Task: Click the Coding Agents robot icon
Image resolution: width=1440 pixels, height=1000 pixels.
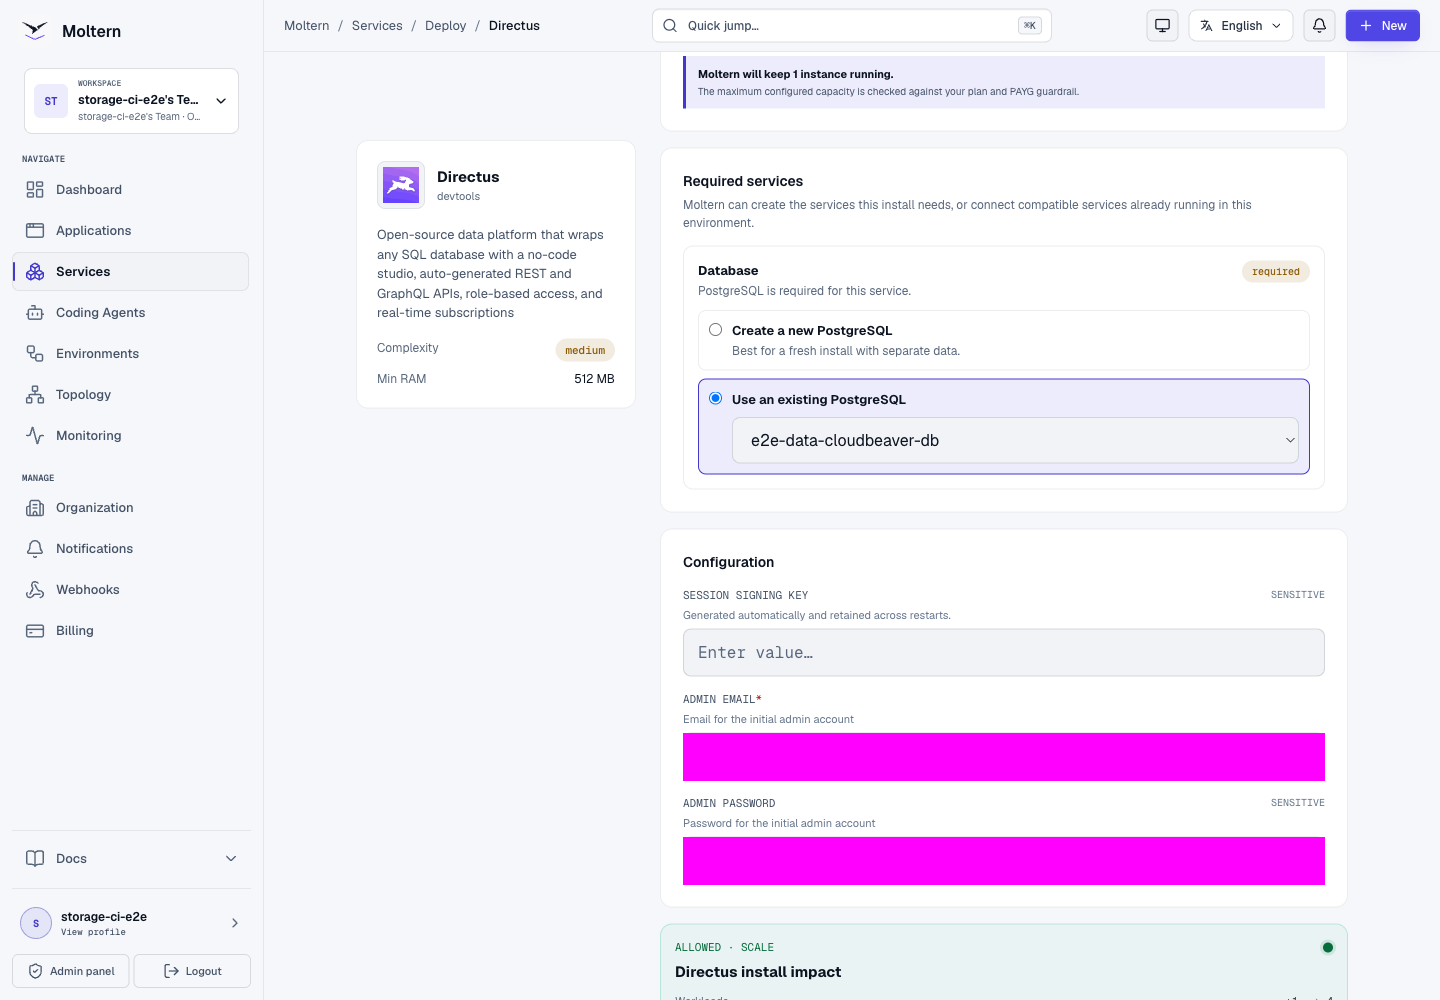Action: [35, 313]
